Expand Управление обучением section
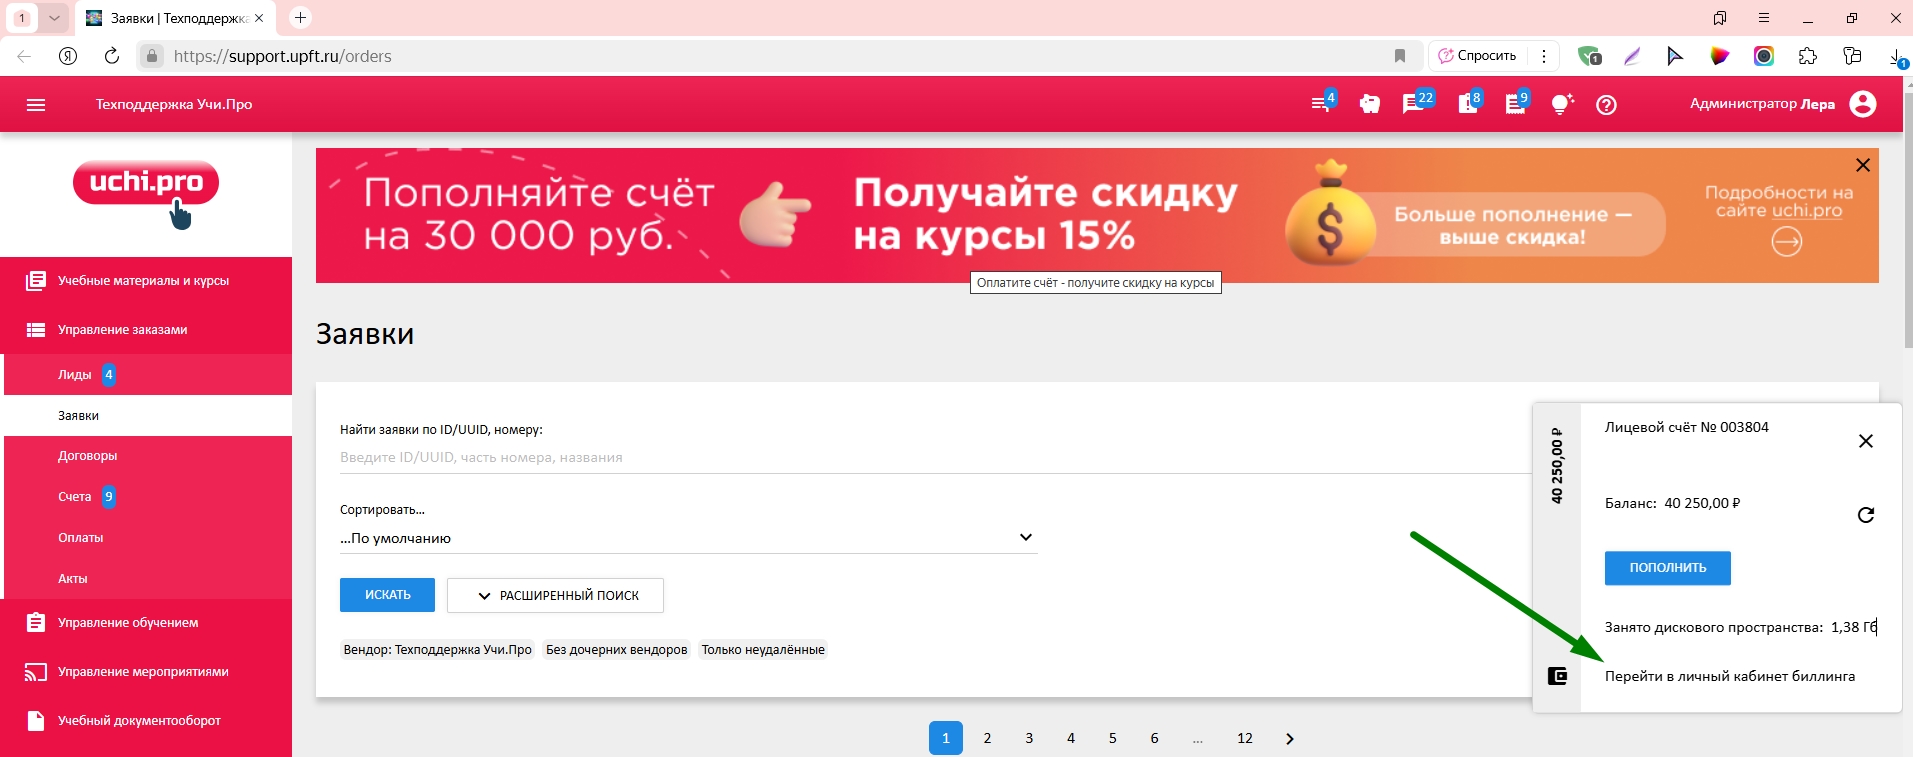1913x757 pixels. point(146,623)
